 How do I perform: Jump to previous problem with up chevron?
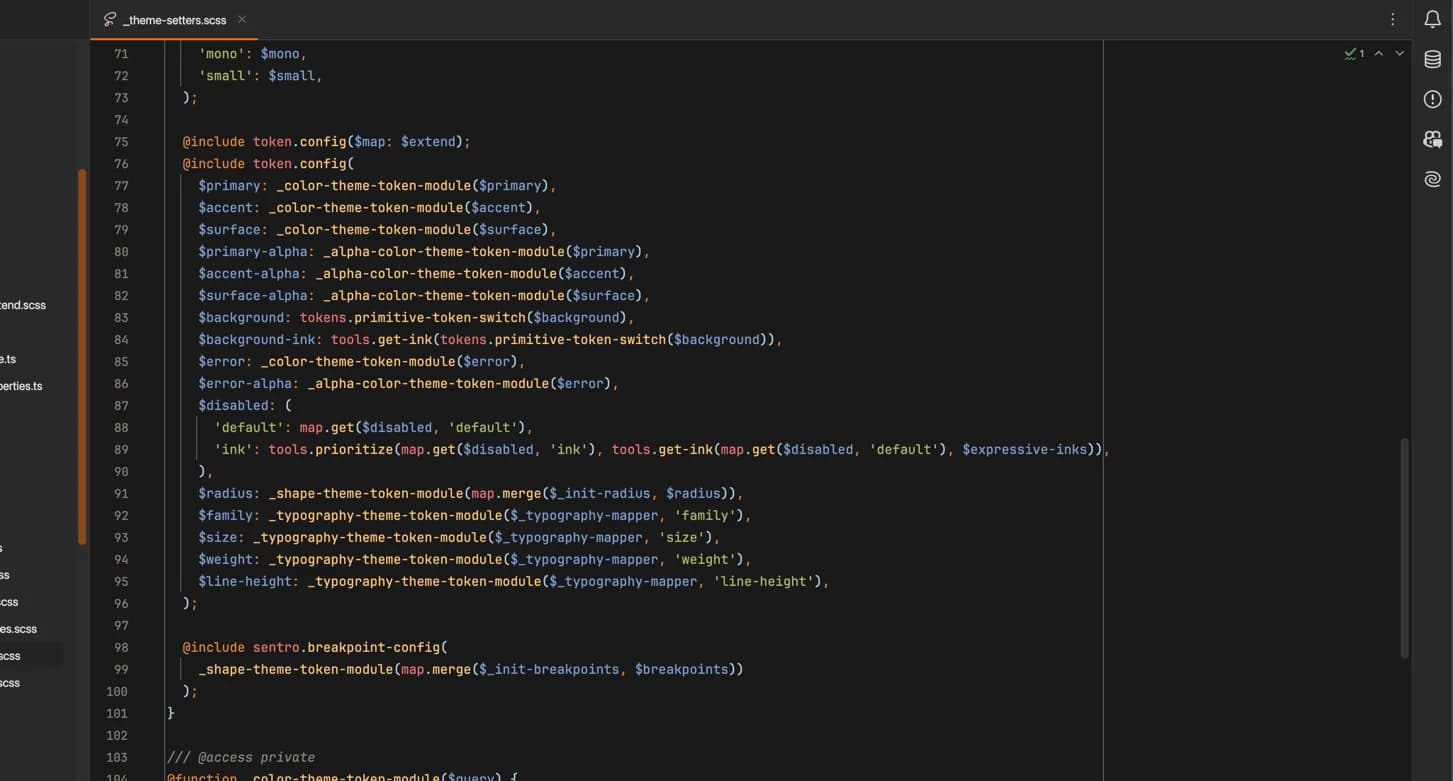(x=1379, y=53)
